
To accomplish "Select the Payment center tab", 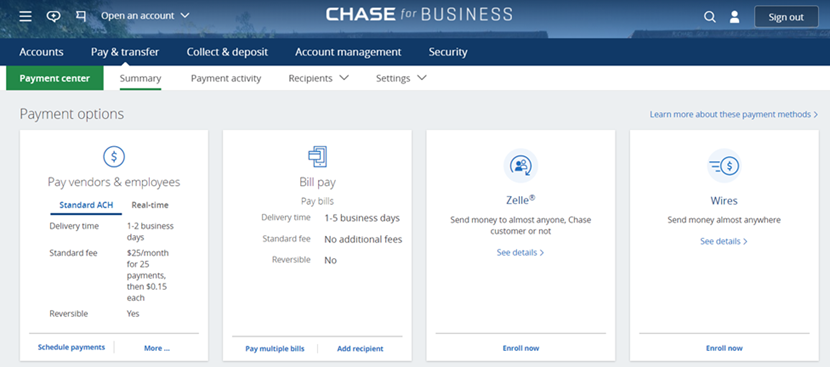I will point(55,78).
